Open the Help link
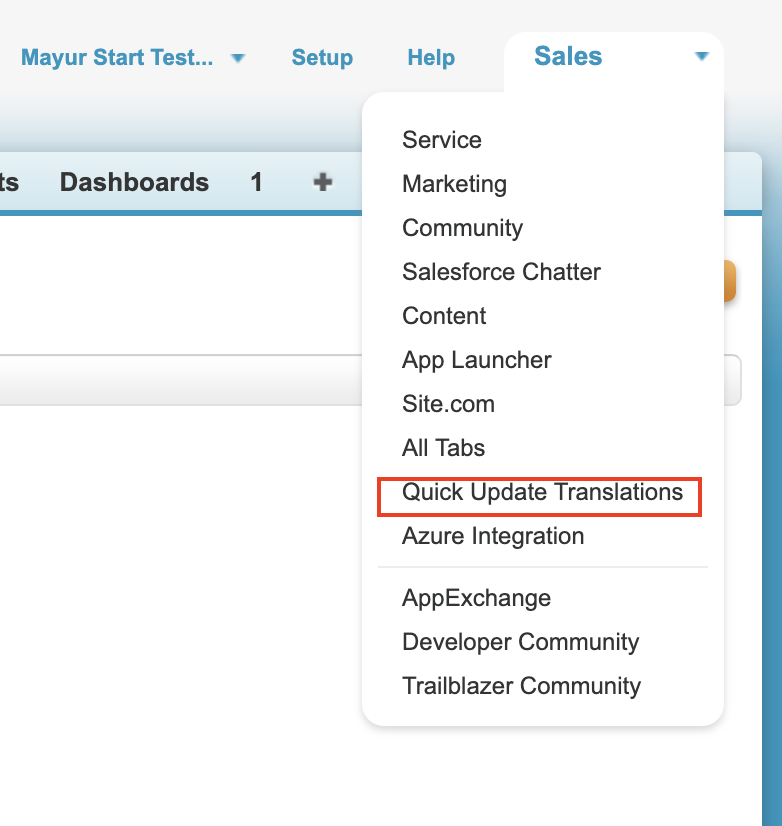 point(431,58)
